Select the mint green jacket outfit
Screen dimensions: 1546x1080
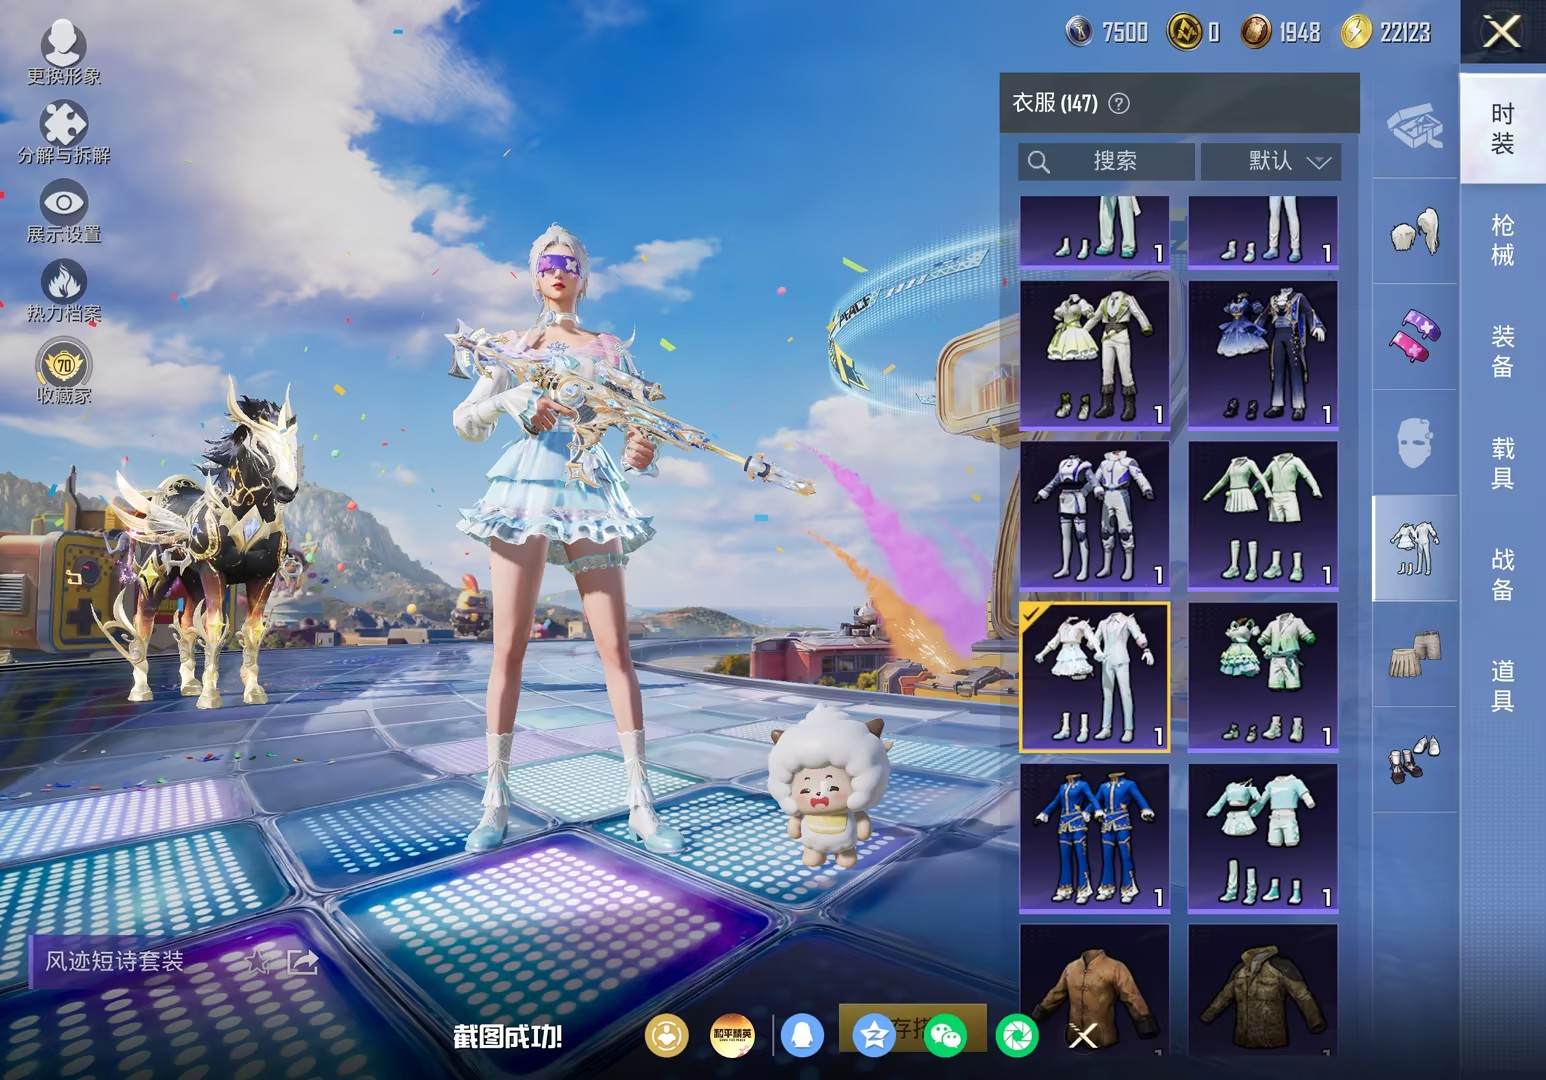[x=1263, y=515]
